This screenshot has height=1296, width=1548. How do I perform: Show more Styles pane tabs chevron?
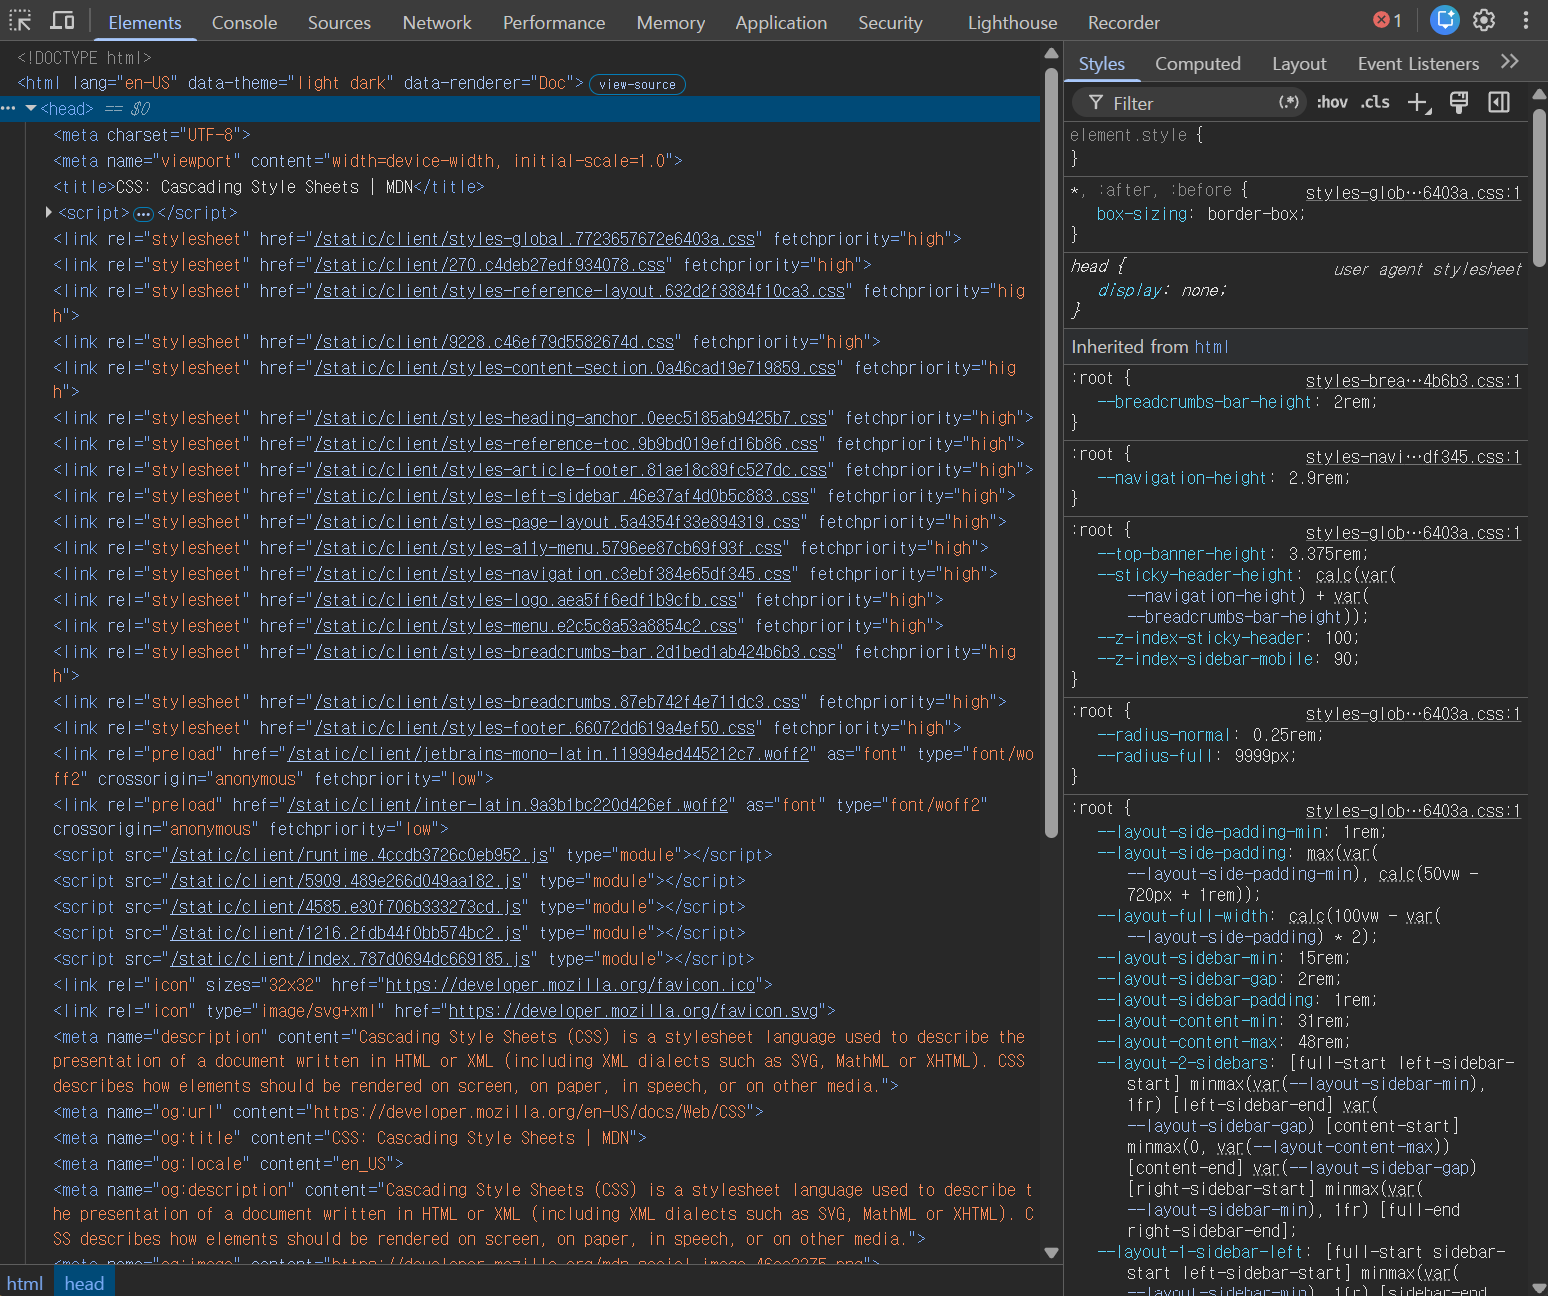[1510, 62]
